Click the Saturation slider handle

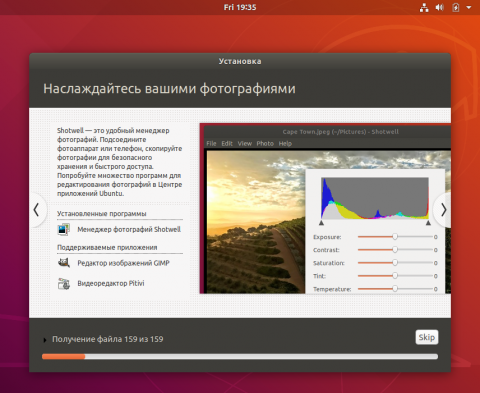tap(395, 263)
